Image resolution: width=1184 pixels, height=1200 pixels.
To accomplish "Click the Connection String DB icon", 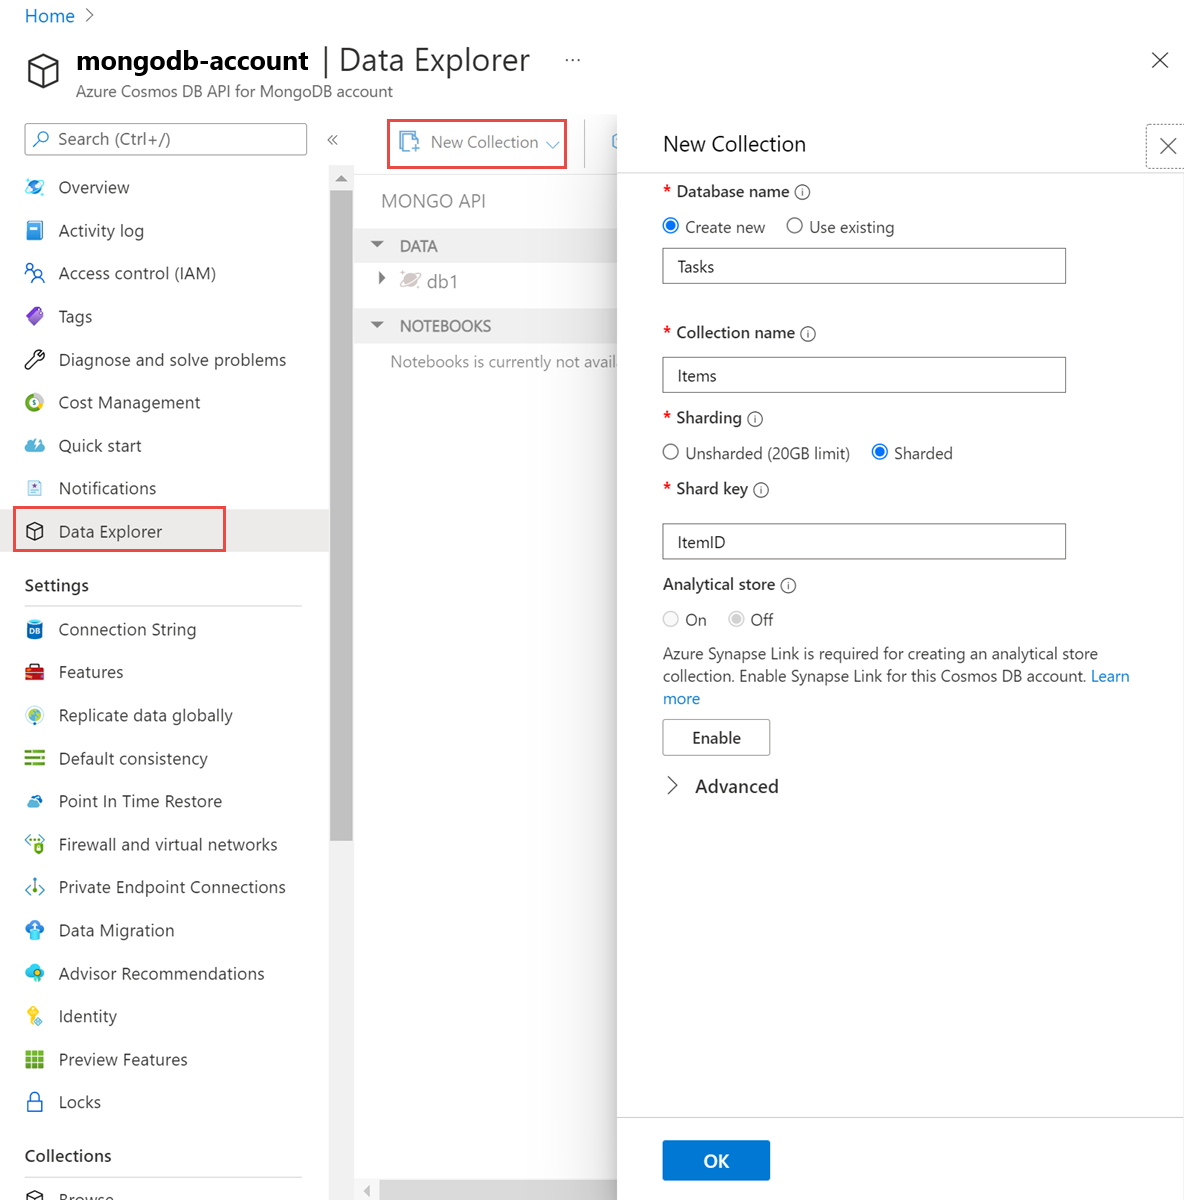I will click(35, 629).
